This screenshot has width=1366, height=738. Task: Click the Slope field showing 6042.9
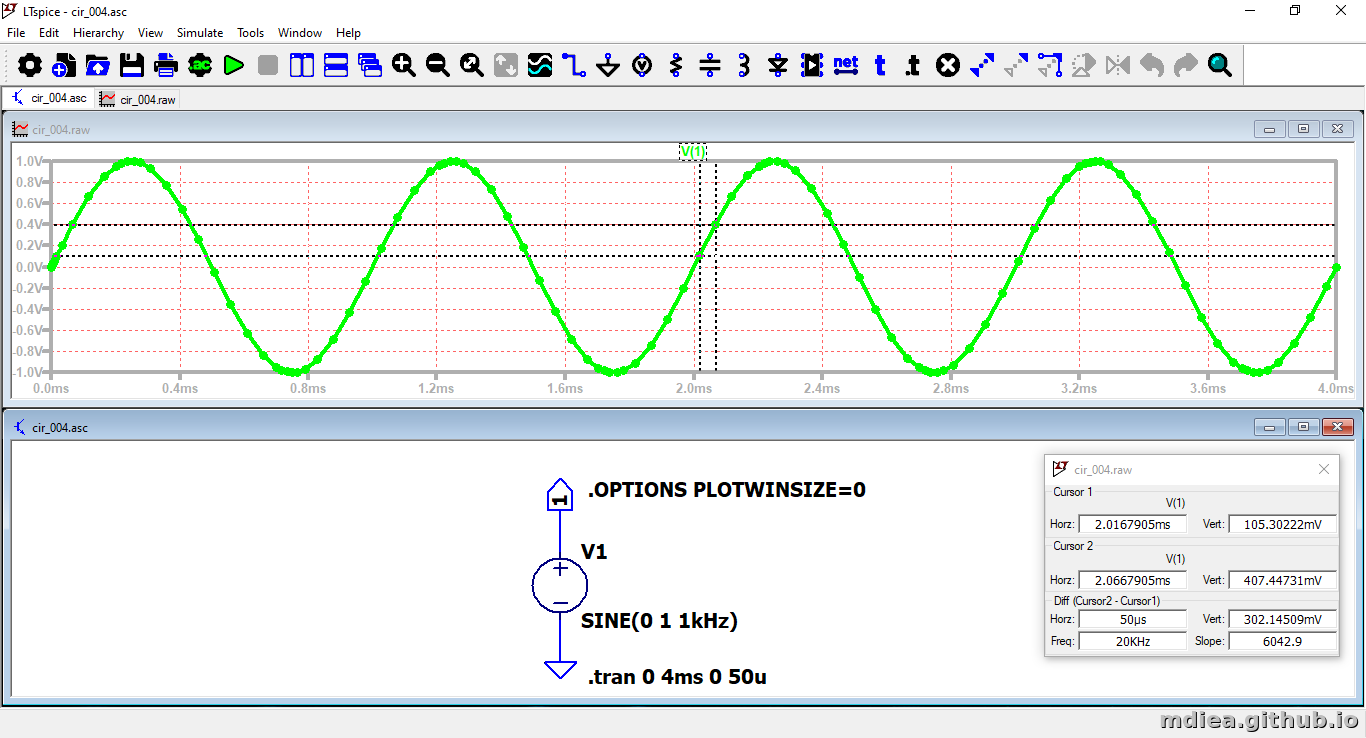pyautogui.click(x=1282, y=641)
